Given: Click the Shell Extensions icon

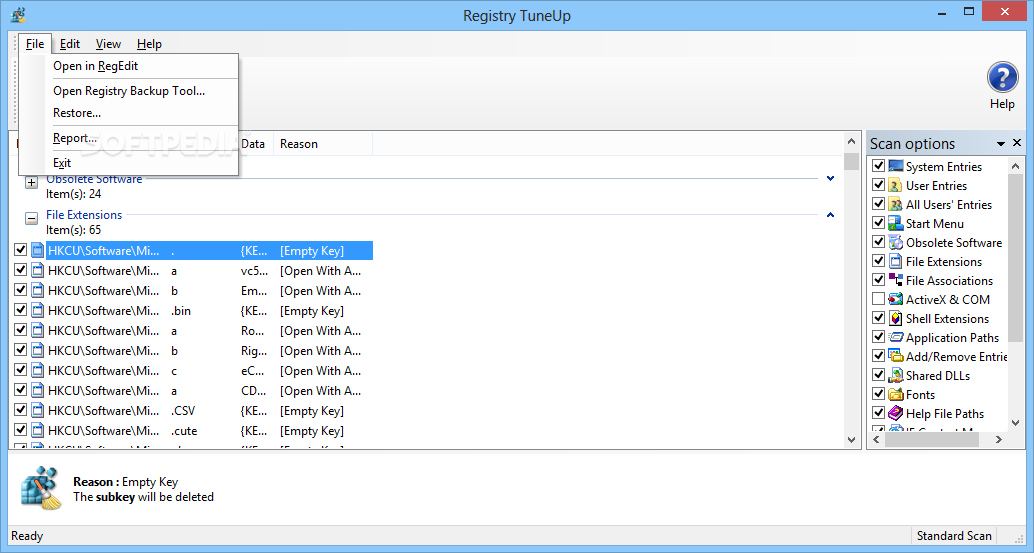Looking at the screenshot, I should tap(896, 318).
